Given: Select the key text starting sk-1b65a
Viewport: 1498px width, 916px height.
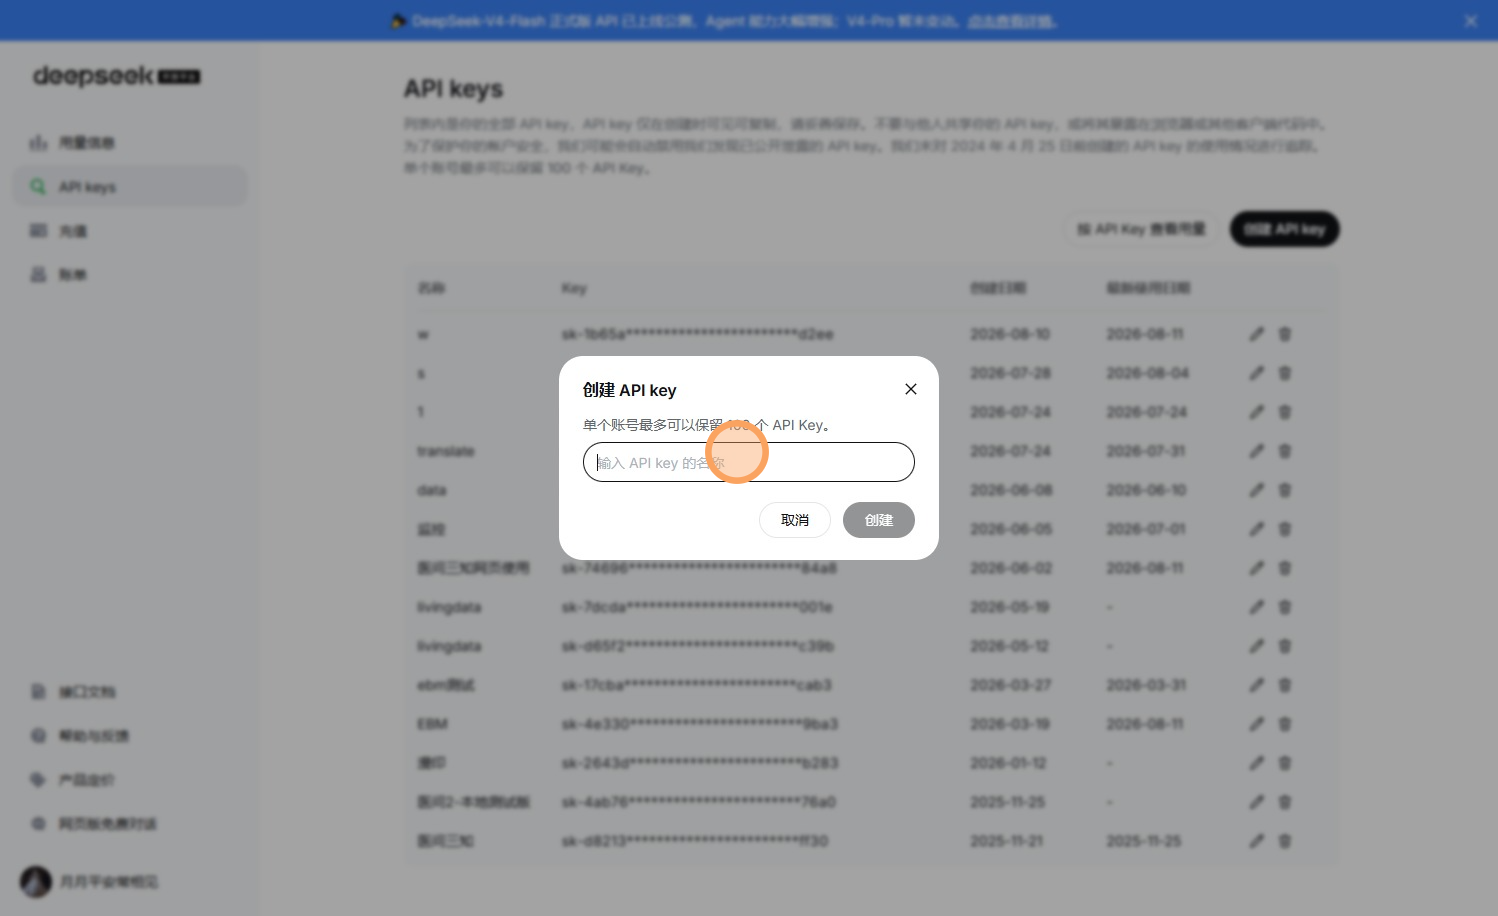Looking at the screenshot, I should (697, 334).
